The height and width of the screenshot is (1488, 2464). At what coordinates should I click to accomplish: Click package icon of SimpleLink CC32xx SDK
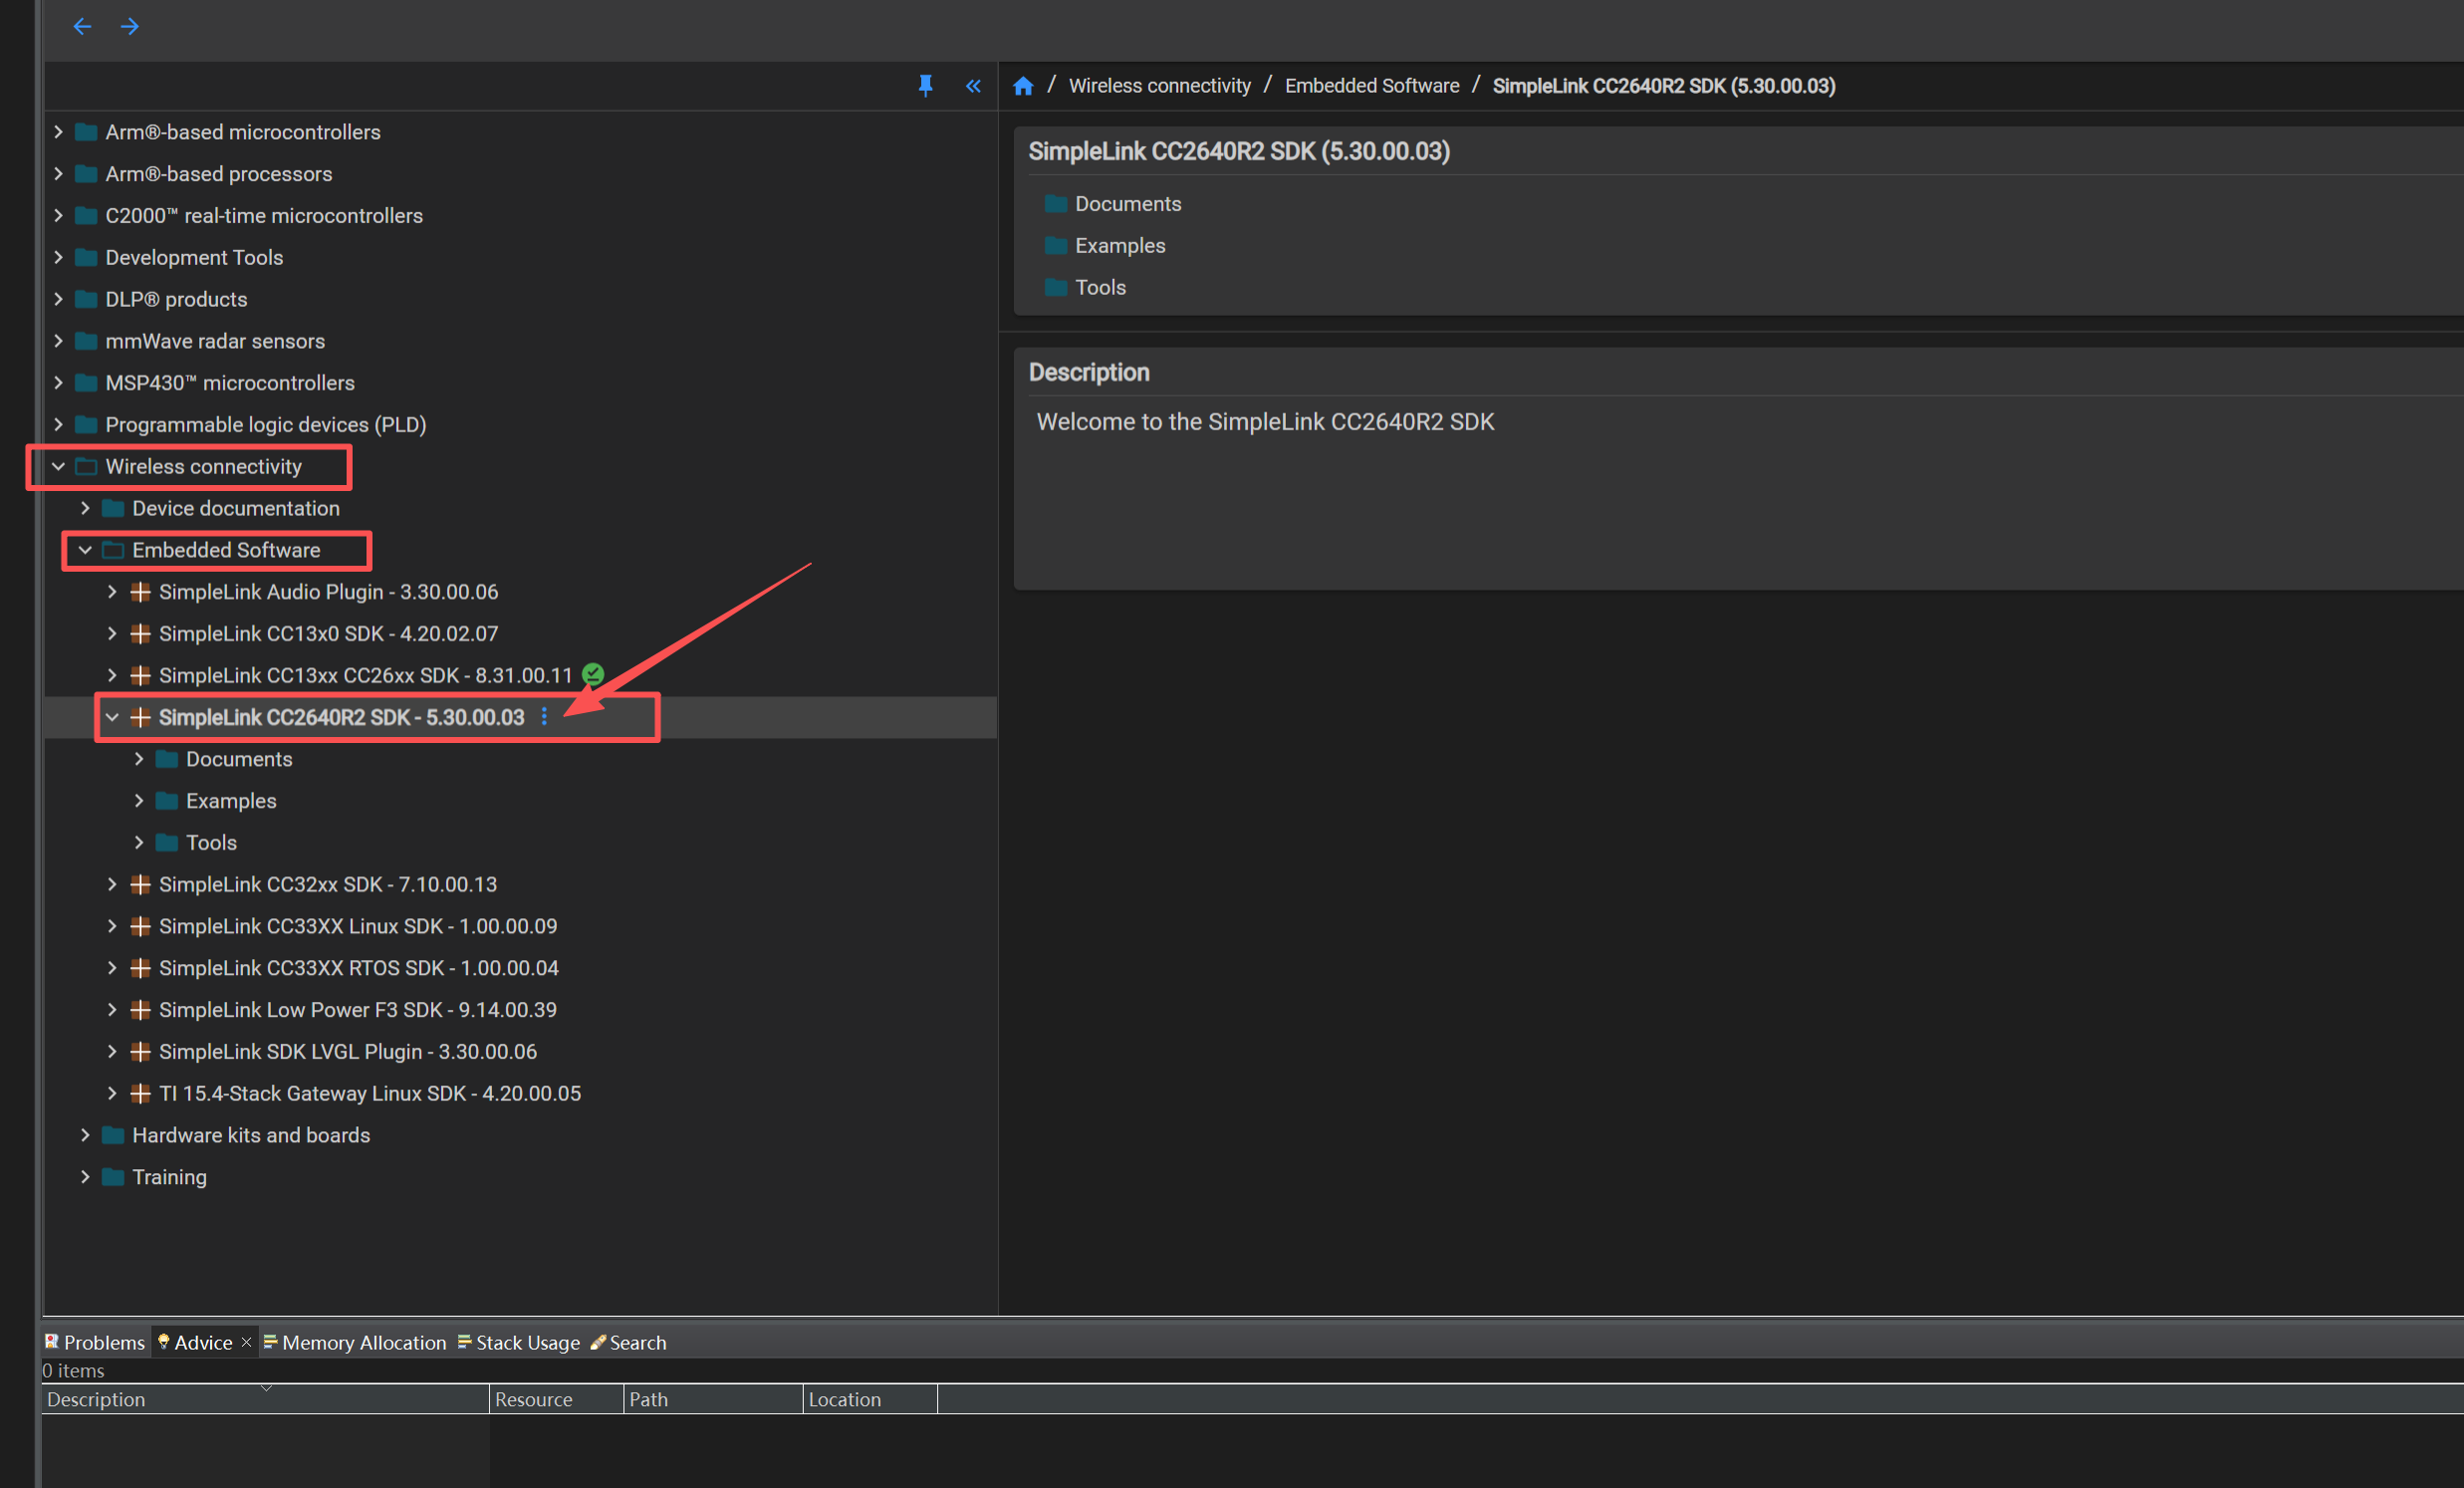(x=140, y=885)
